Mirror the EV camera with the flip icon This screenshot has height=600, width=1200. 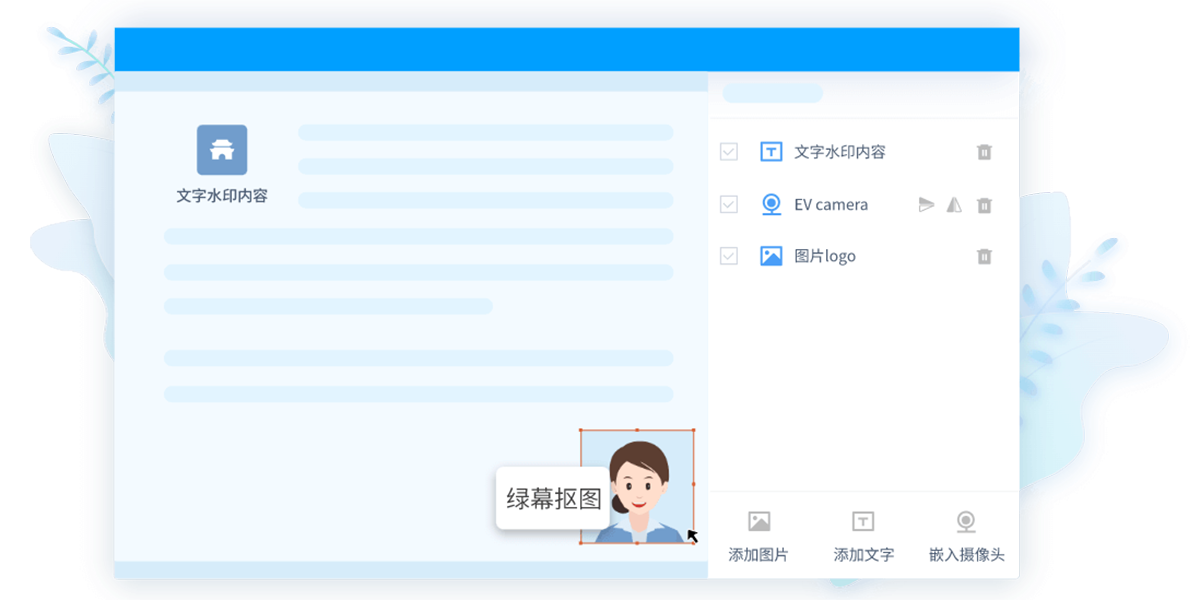pos(954,204)
